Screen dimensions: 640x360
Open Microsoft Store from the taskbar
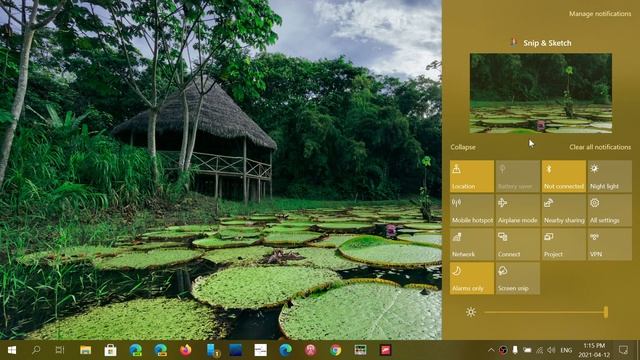click(110, 350)
